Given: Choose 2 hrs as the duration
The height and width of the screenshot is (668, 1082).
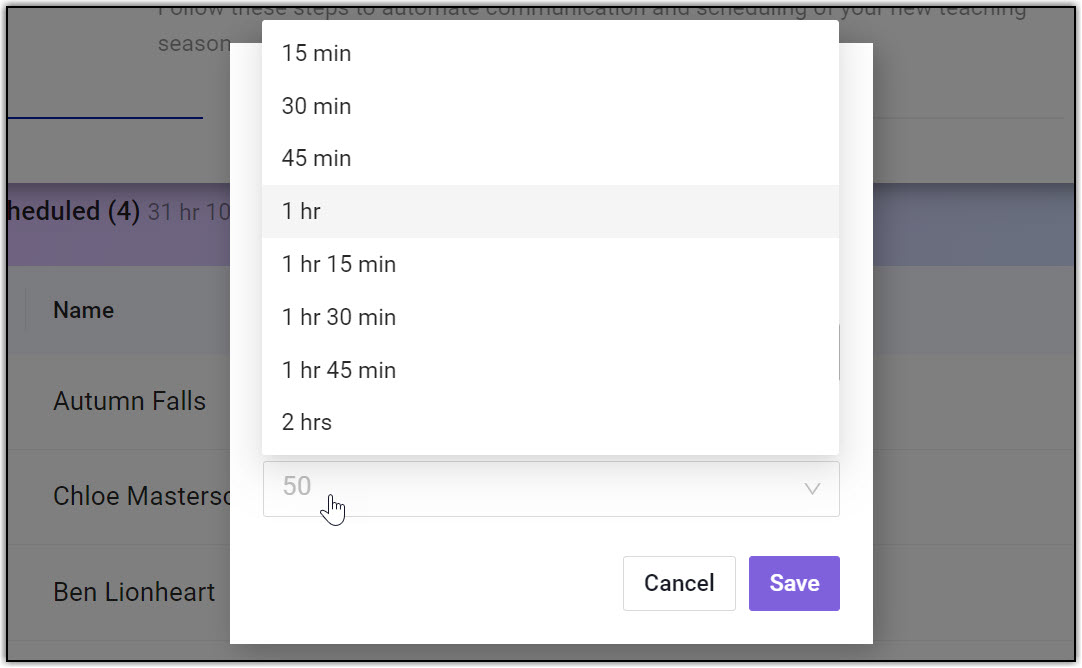Looking at the screenshot, I should click(307, 422).
